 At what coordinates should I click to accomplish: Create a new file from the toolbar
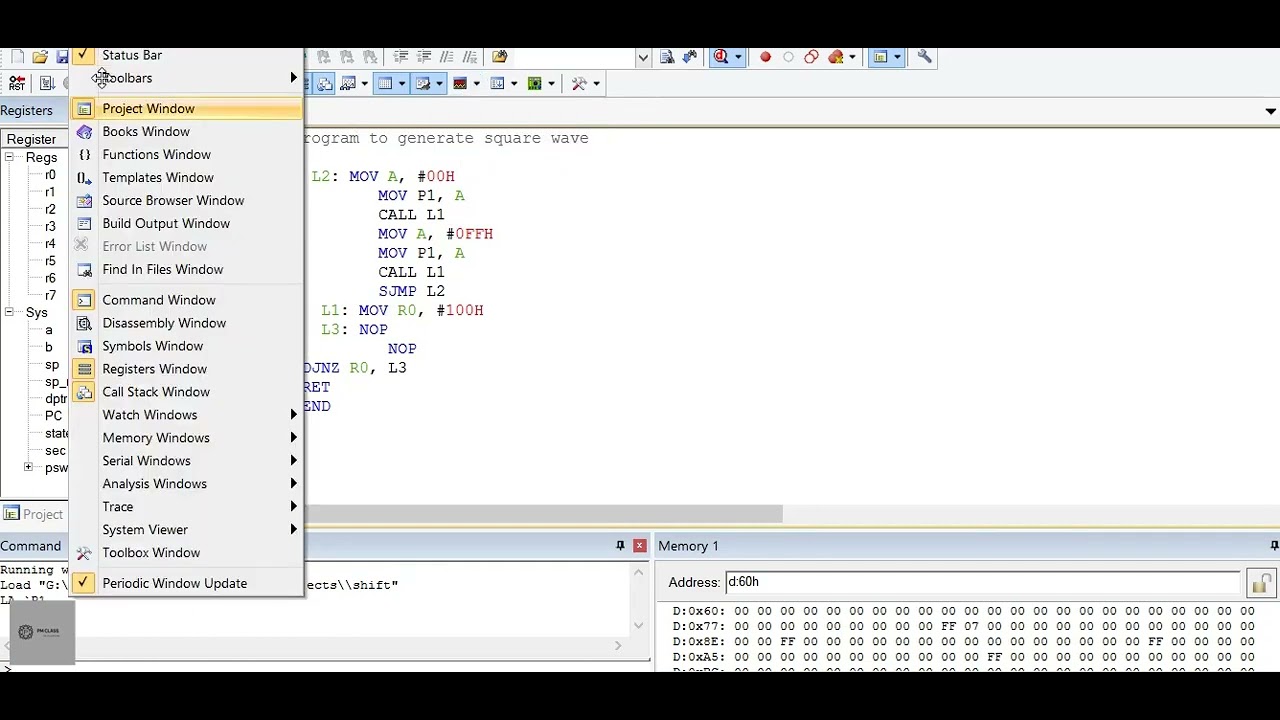(x=17, y=57)
